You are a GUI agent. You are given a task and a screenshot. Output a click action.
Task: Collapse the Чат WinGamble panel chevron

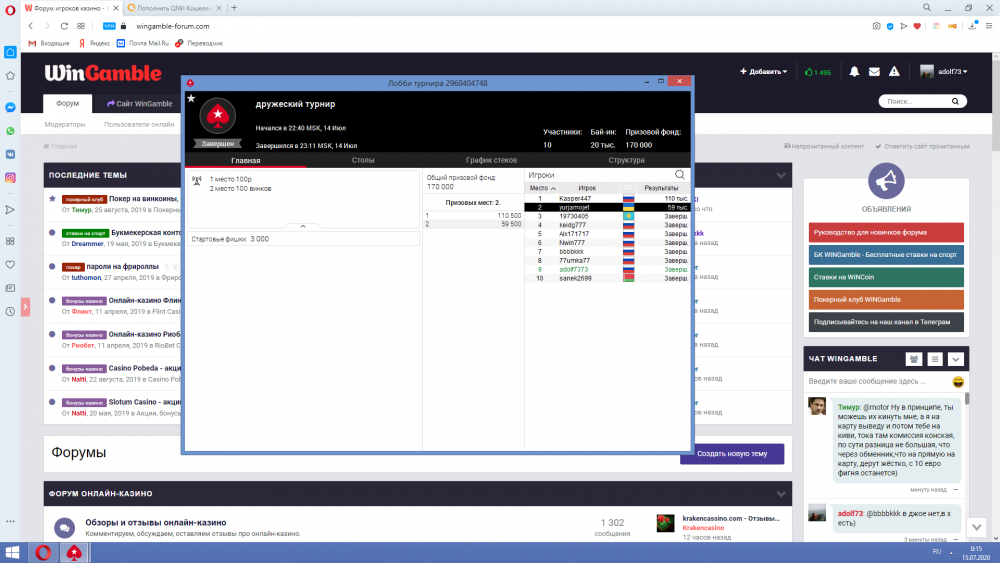click(x=956, y=359)
